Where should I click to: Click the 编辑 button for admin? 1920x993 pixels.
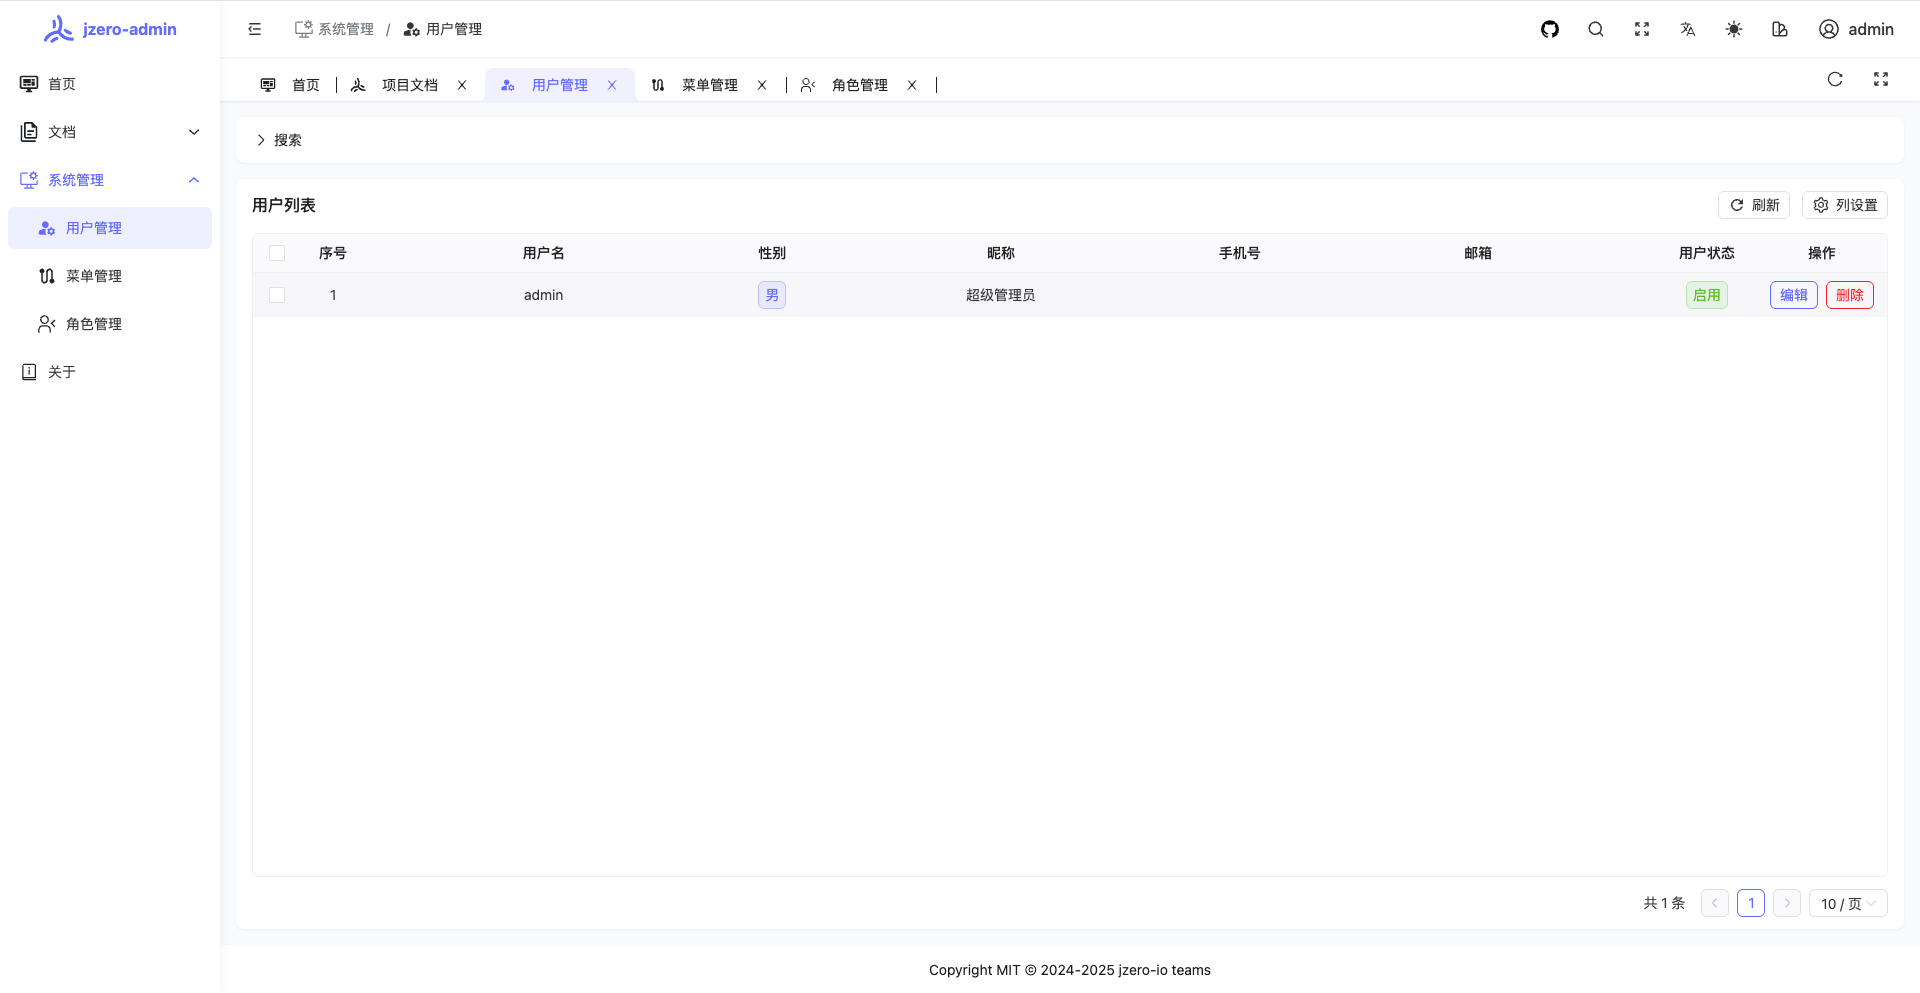1793,295
